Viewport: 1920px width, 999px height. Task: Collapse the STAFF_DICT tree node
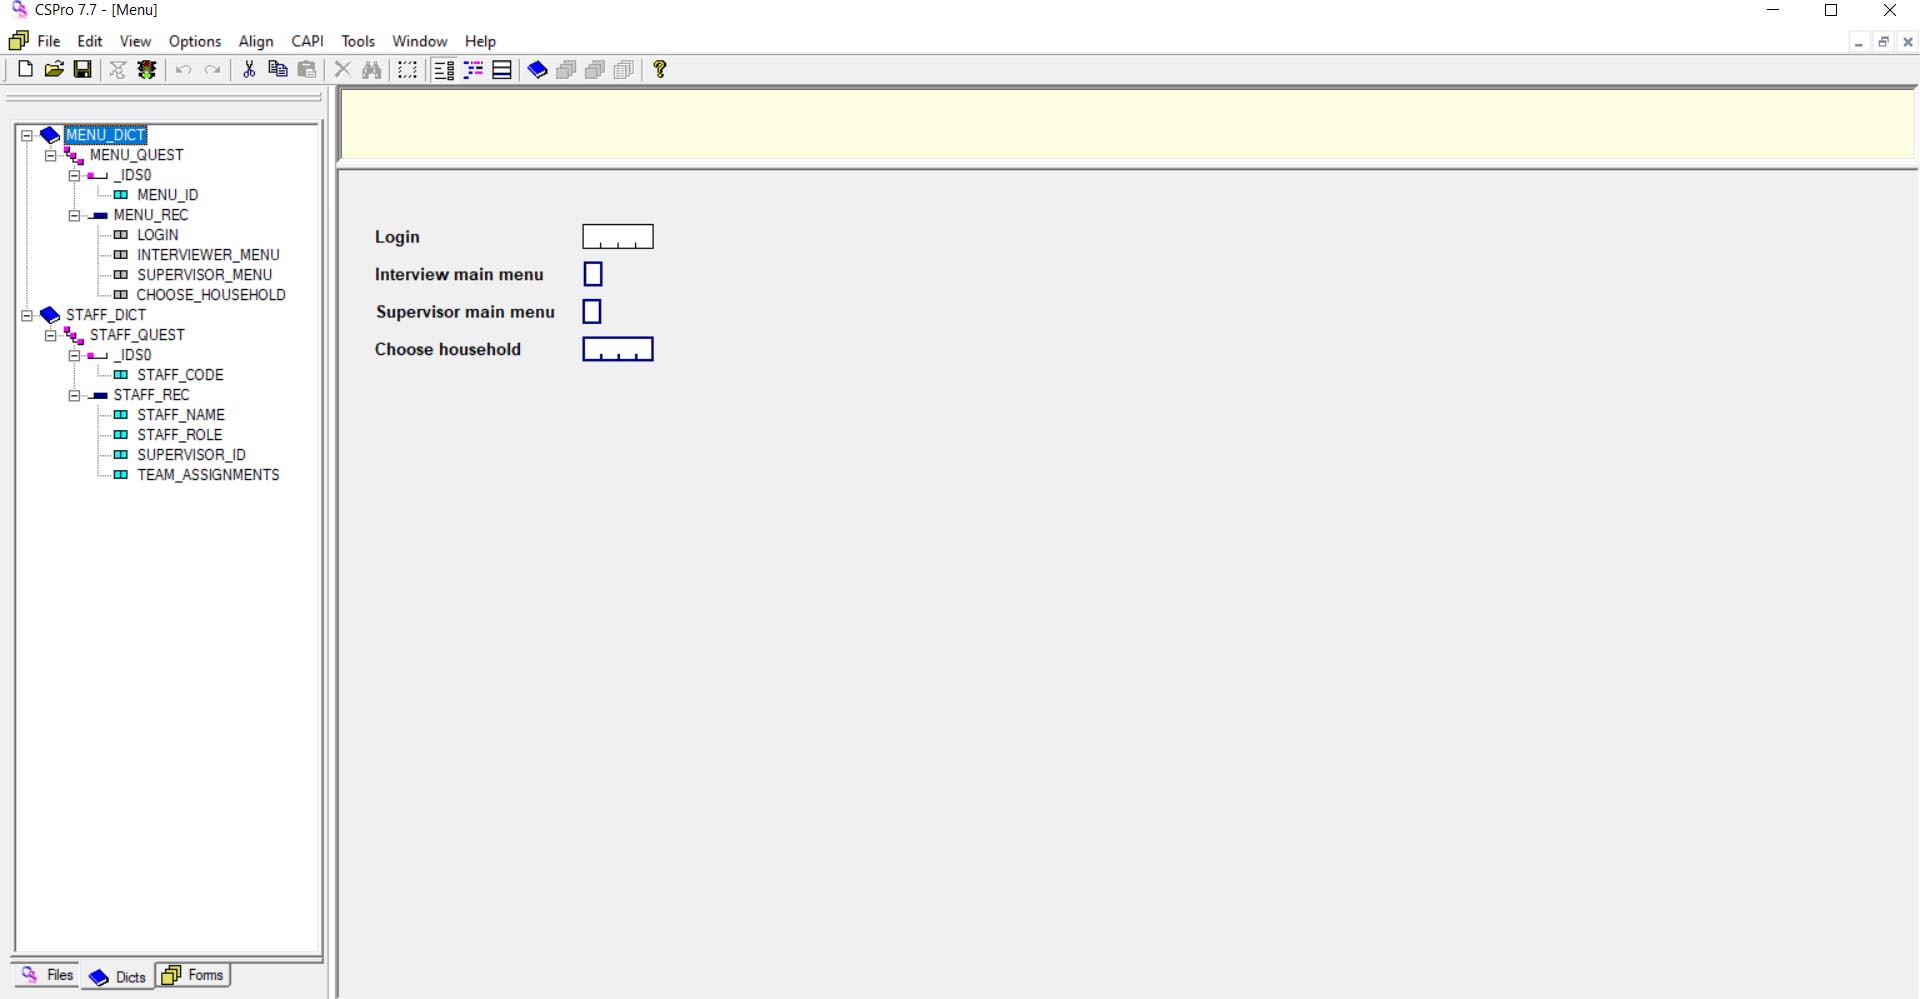27,315
